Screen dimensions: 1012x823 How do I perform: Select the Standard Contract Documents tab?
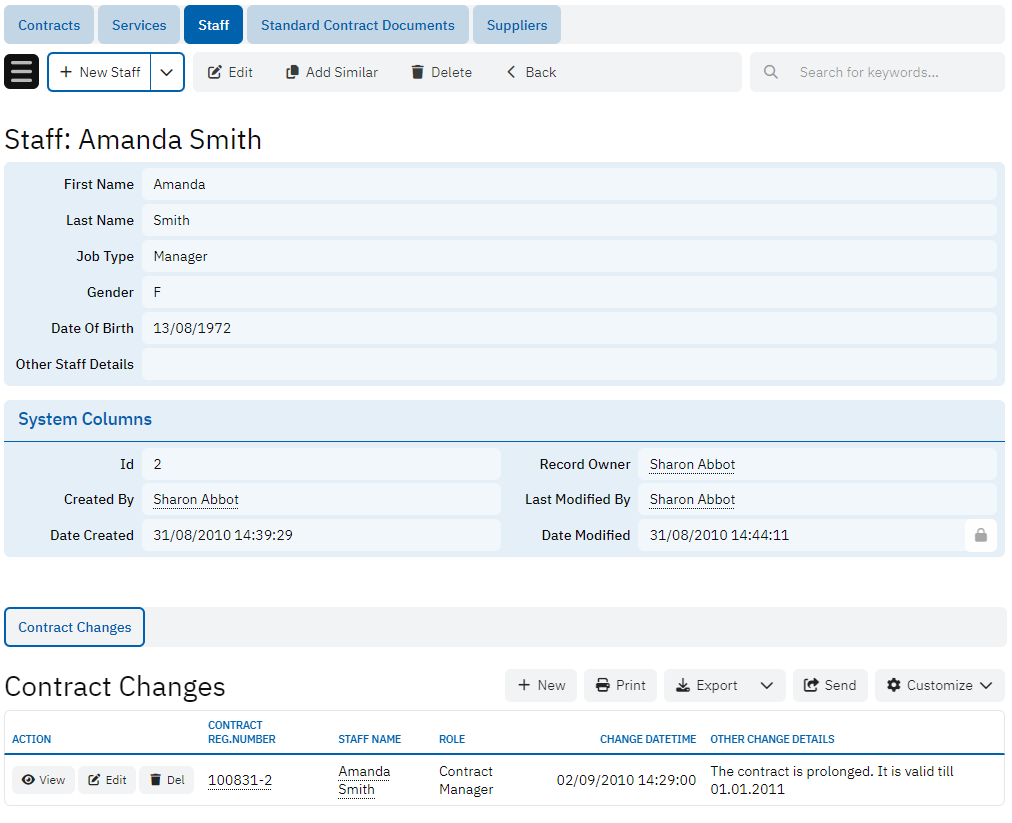pyautogui.click(x=357, y=25)
